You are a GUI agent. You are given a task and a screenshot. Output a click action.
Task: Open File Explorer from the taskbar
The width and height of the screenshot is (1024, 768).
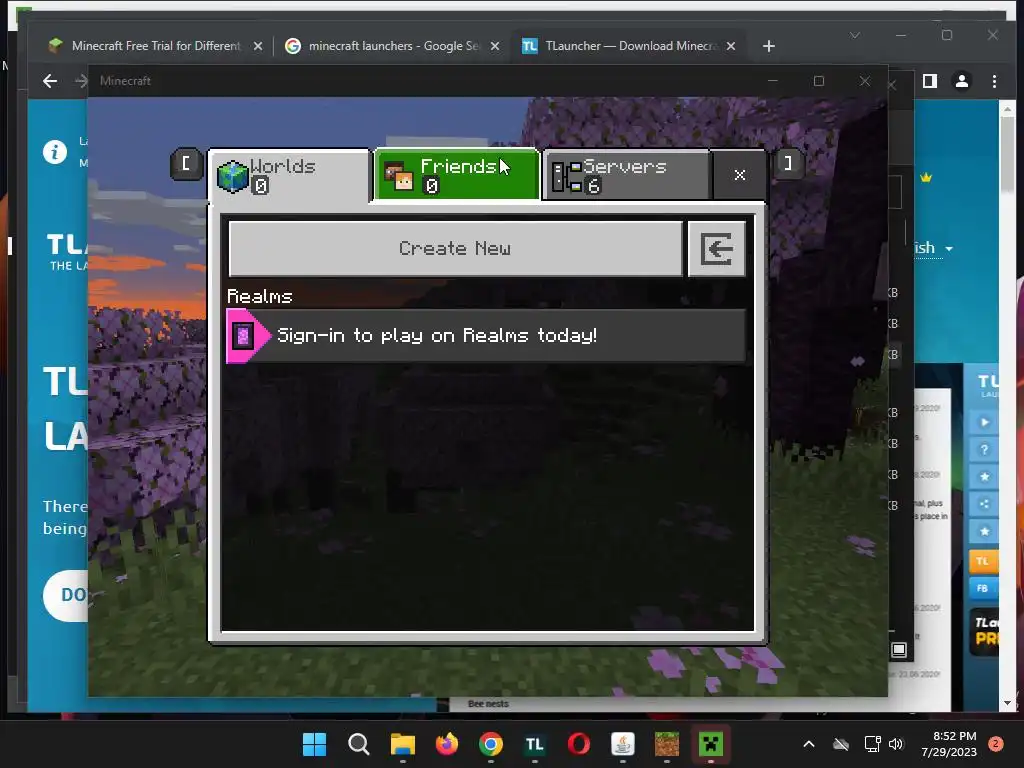[x=402, y=744]
